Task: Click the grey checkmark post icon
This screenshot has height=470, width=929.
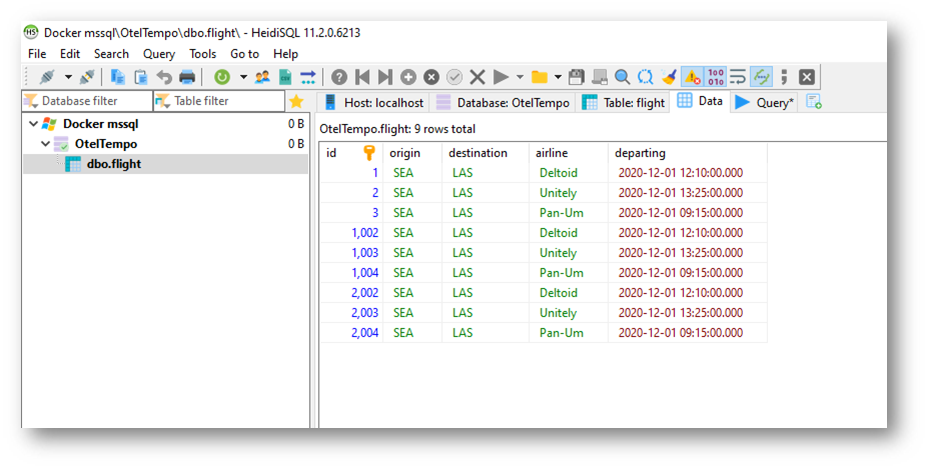Action: pyautogui.click(x=454, y=77)
